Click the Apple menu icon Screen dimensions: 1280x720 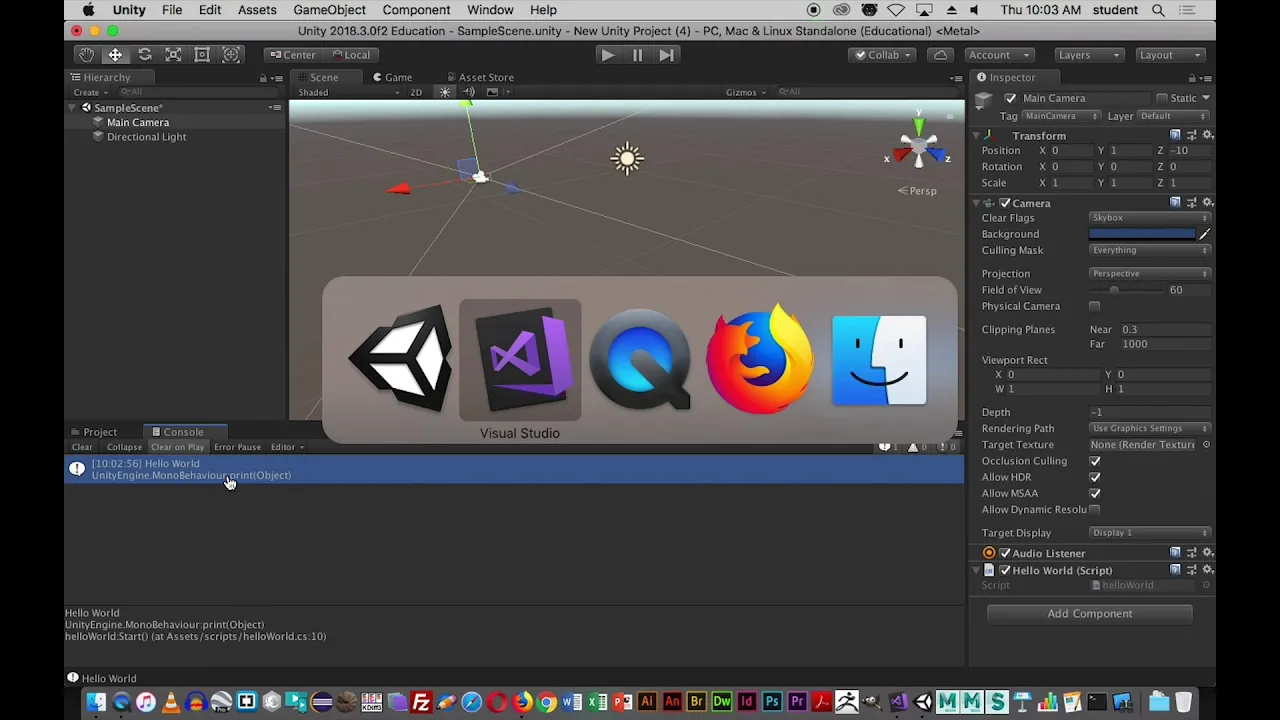click(x=88, y=10)
